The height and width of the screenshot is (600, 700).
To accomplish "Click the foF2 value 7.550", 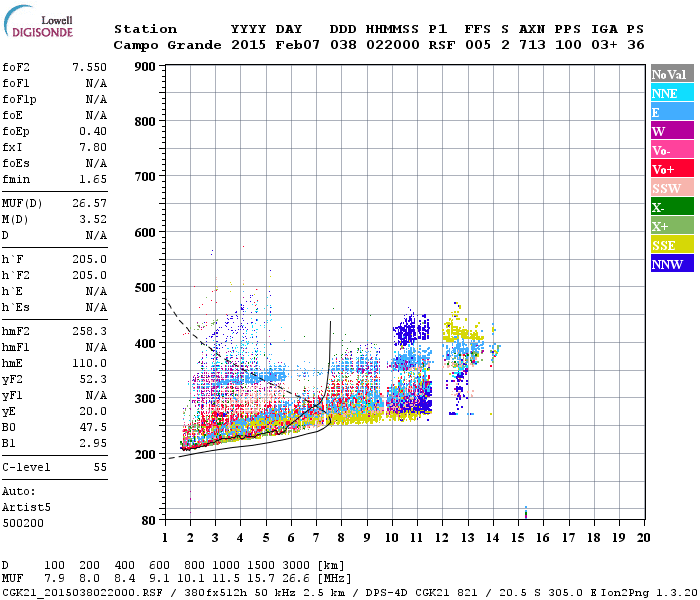I will pyautogui.click(x=90, y=67).
